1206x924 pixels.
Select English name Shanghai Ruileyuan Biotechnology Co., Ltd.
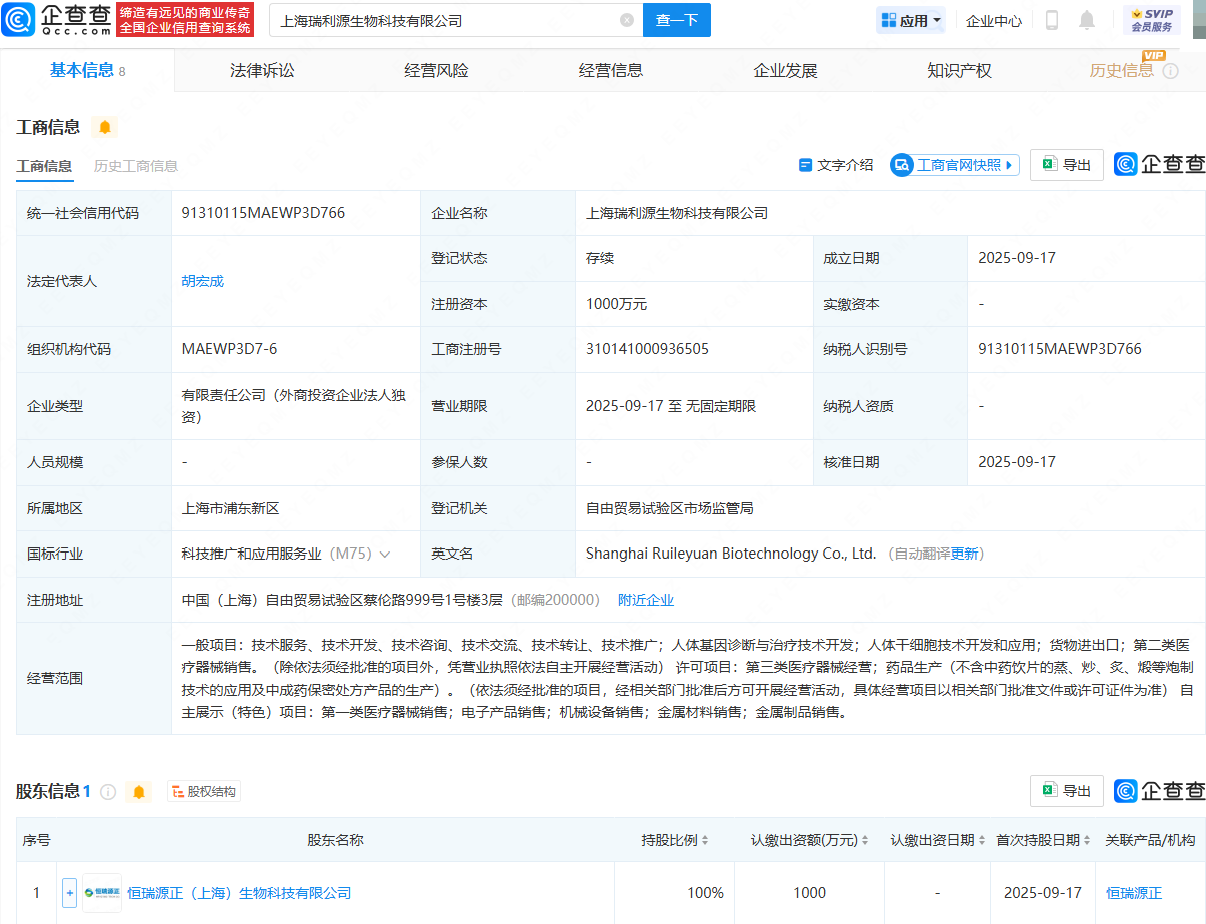click(731, 554)
